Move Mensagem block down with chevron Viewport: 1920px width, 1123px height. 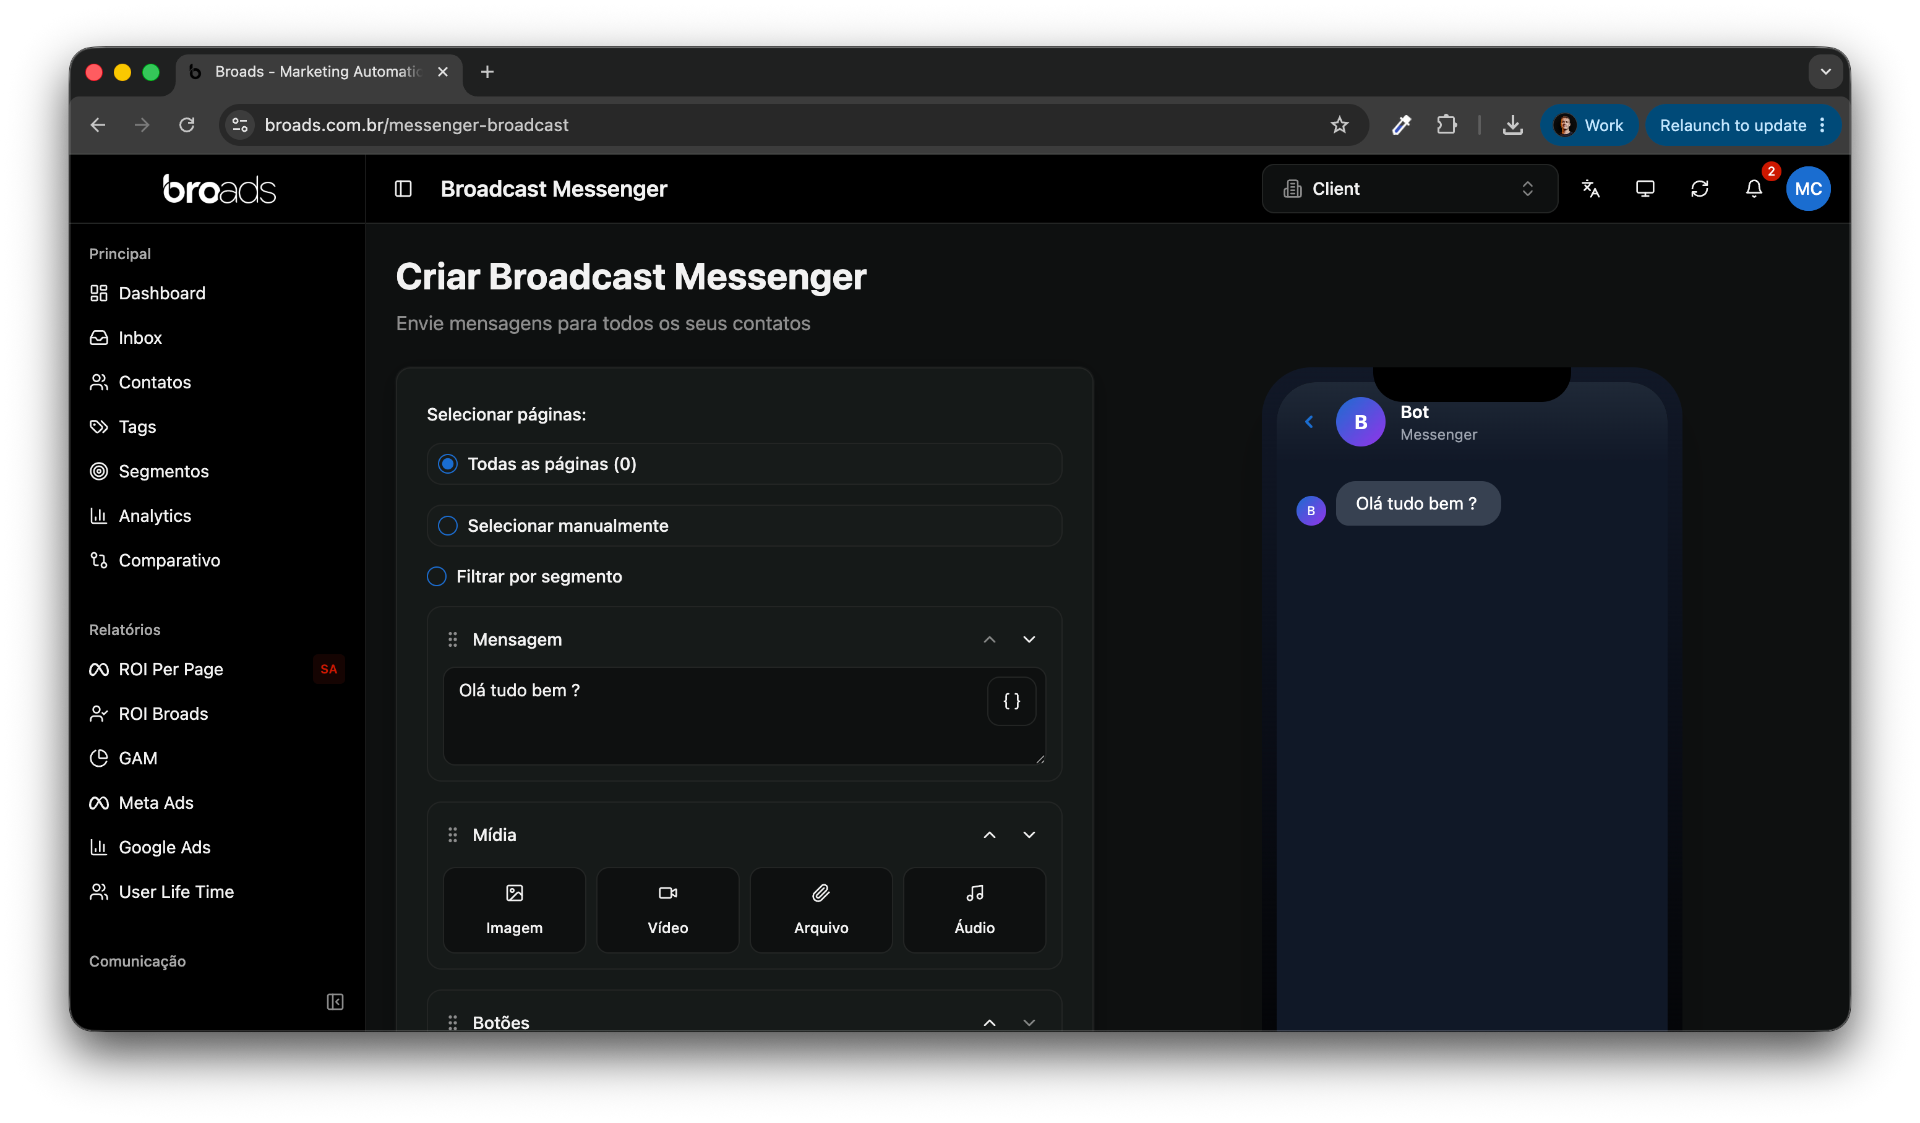pos(1029,640)
